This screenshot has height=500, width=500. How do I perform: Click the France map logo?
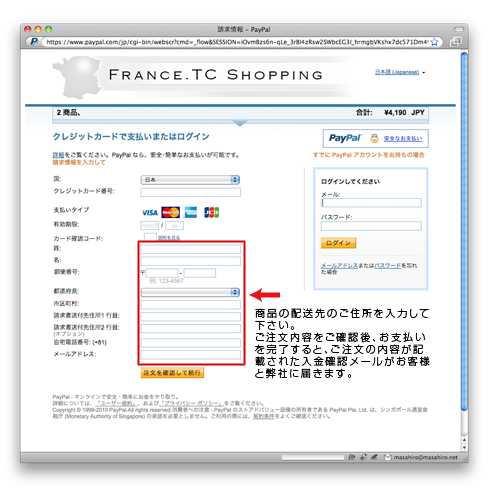(77, 77)
